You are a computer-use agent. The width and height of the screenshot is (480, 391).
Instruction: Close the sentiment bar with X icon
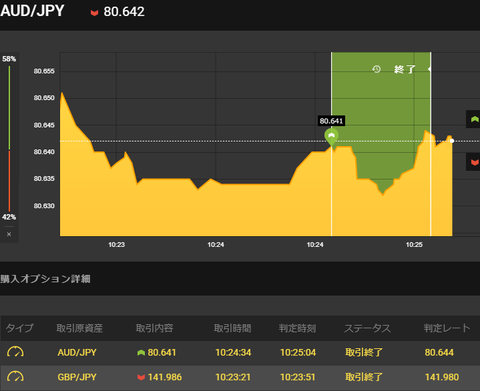(x=9, y=234)
